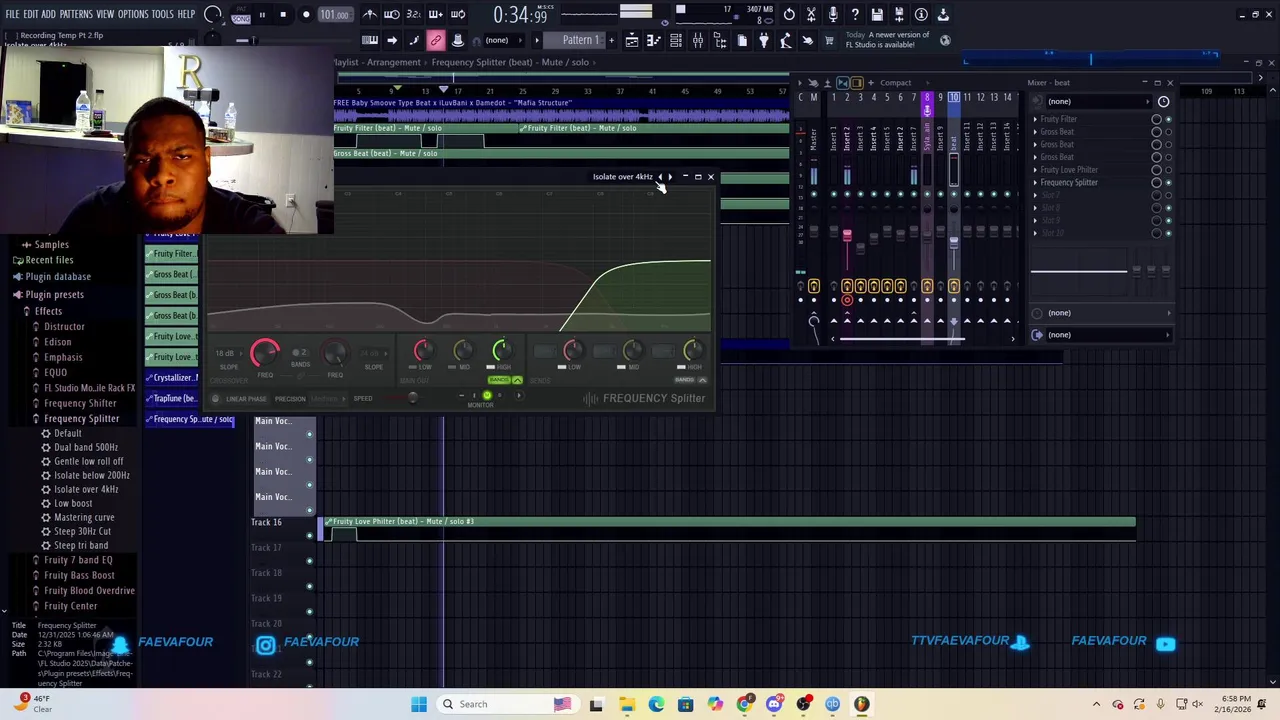Click the globe online news icon
This screenshot has height=720, width=1280.
(x=945, y=40)
